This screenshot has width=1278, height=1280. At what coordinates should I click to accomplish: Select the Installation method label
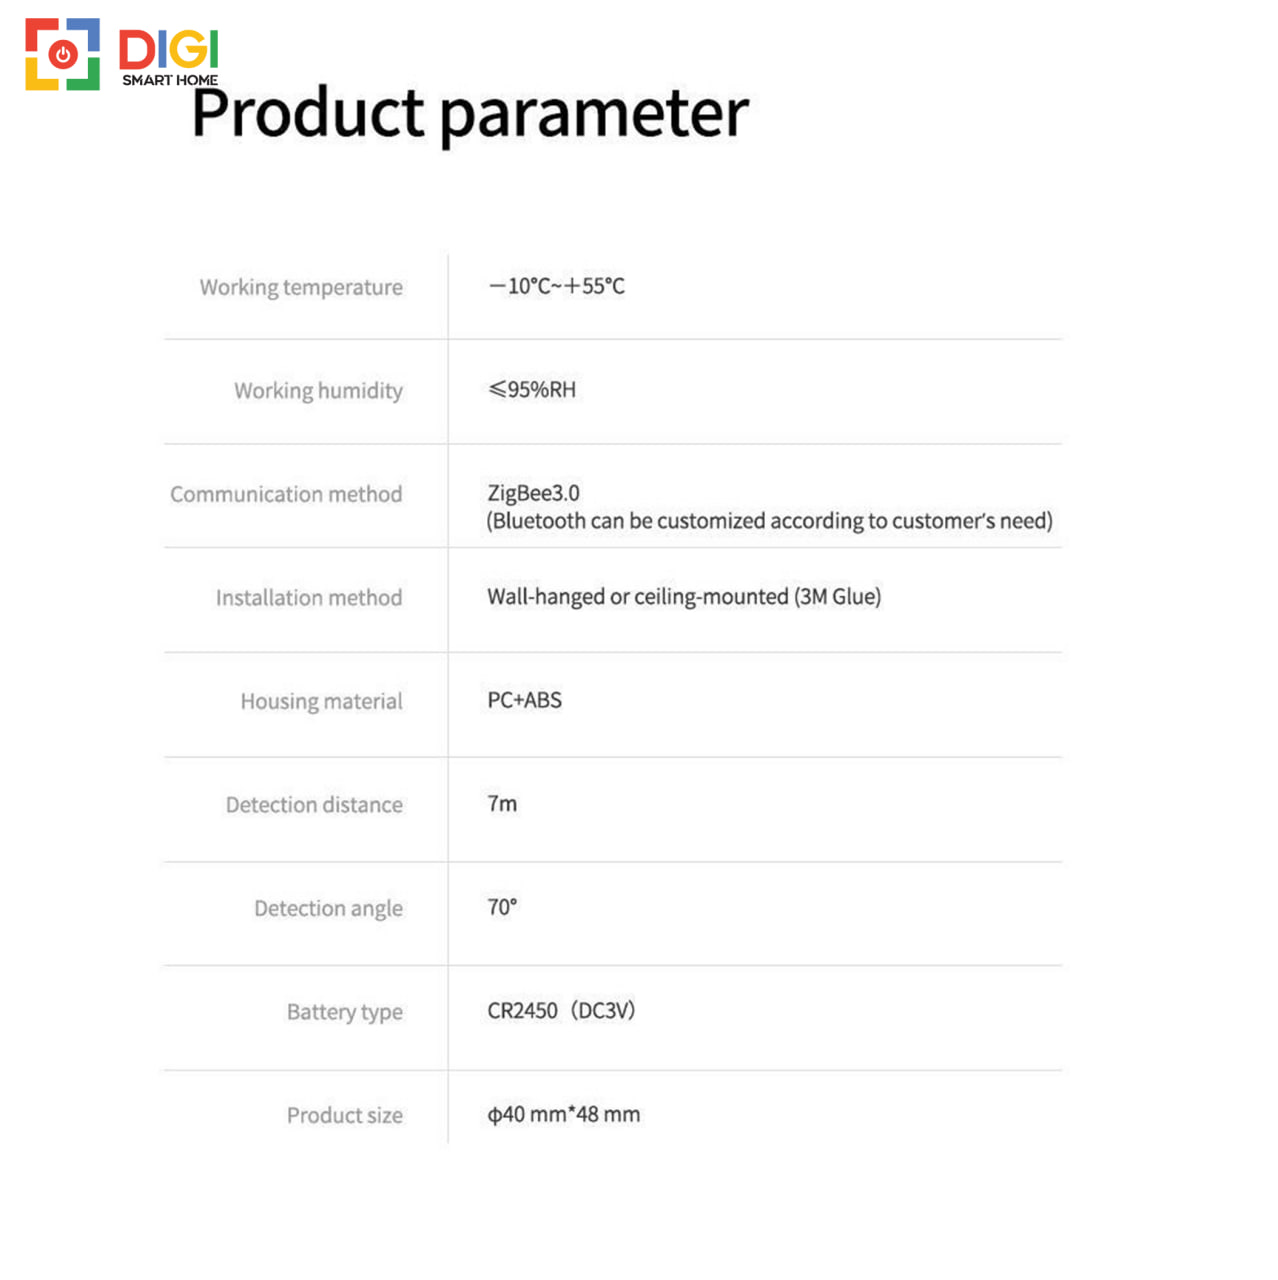point(309,598)
